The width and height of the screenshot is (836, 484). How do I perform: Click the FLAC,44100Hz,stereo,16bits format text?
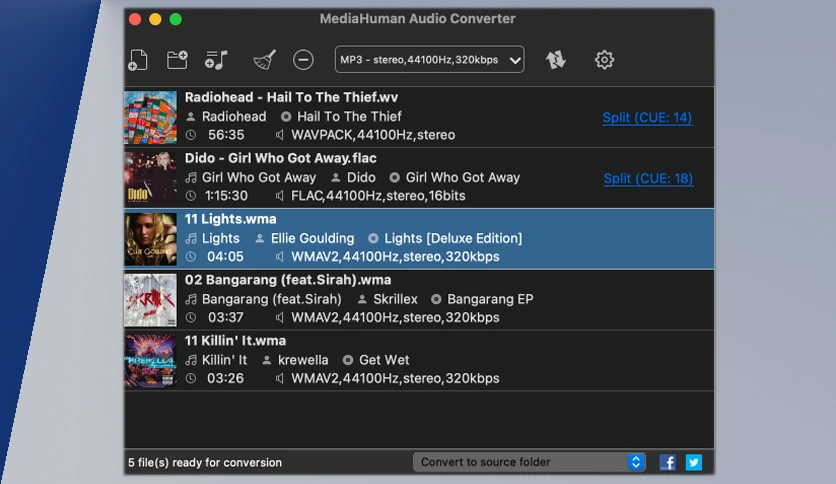tap(378, 196)
